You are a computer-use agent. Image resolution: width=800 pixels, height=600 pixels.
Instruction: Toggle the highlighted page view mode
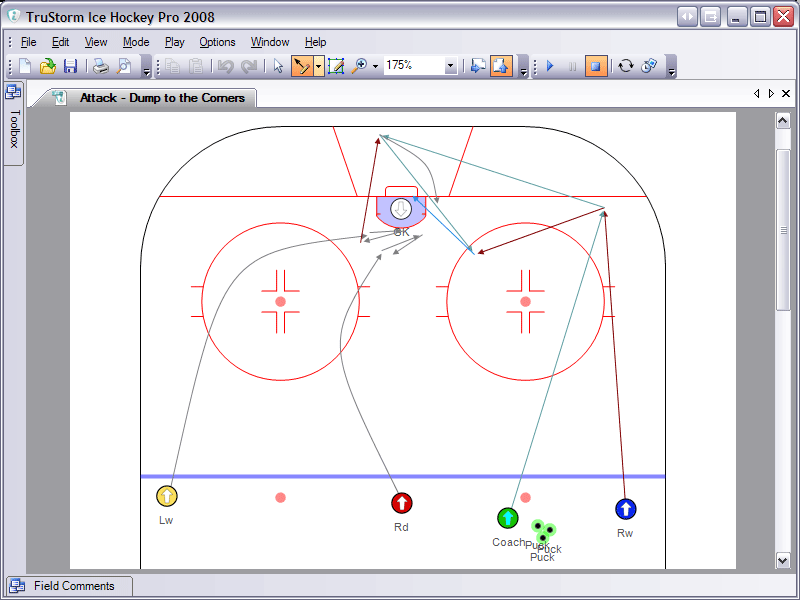point(500,66)
